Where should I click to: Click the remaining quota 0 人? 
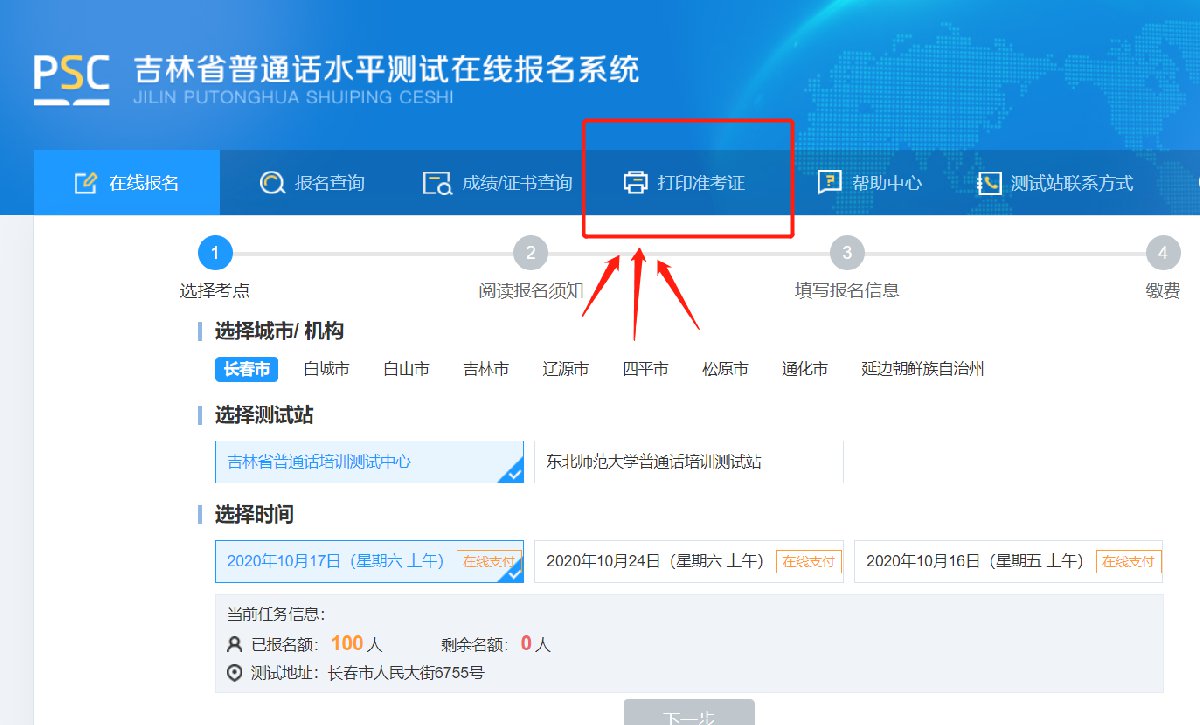(x=536, y=644)
